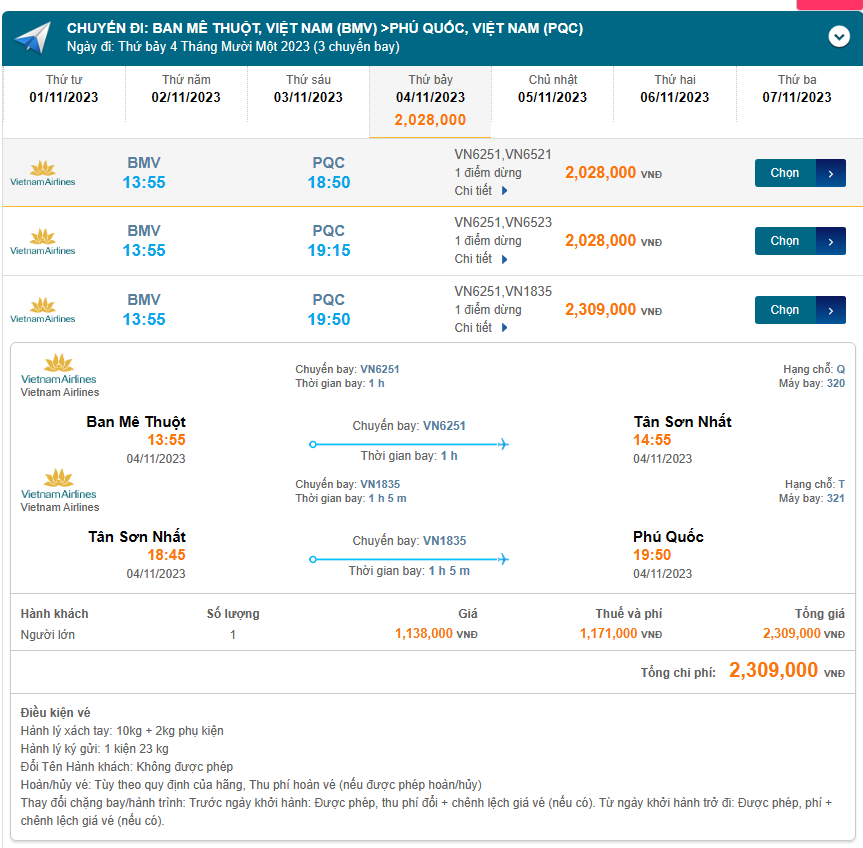Collapse the trip header using the round chevron
This screenshot has height=848, width=863.
click(x=838, y=36)
